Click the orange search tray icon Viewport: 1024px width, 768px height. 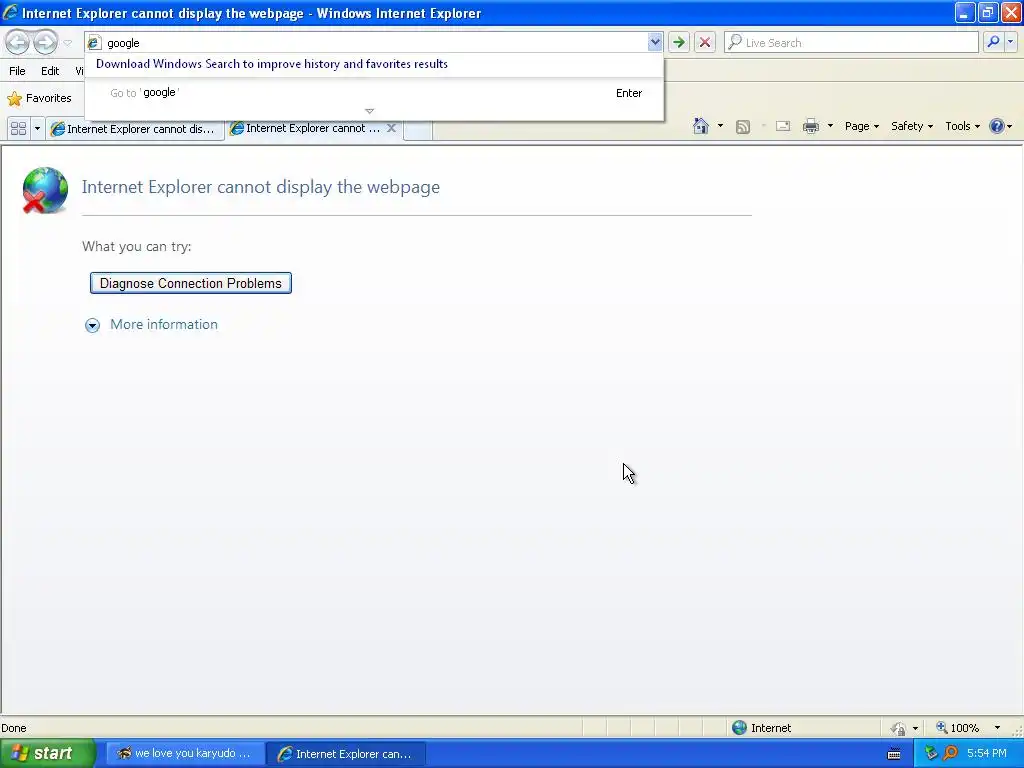(950, 754)
